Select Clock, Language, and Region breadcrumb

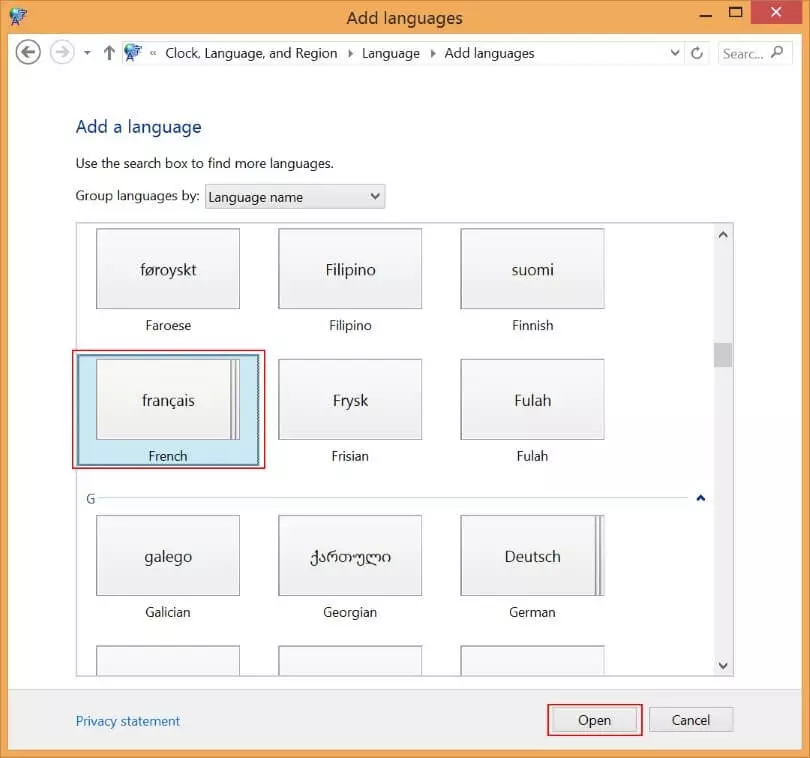pos(251,53)
